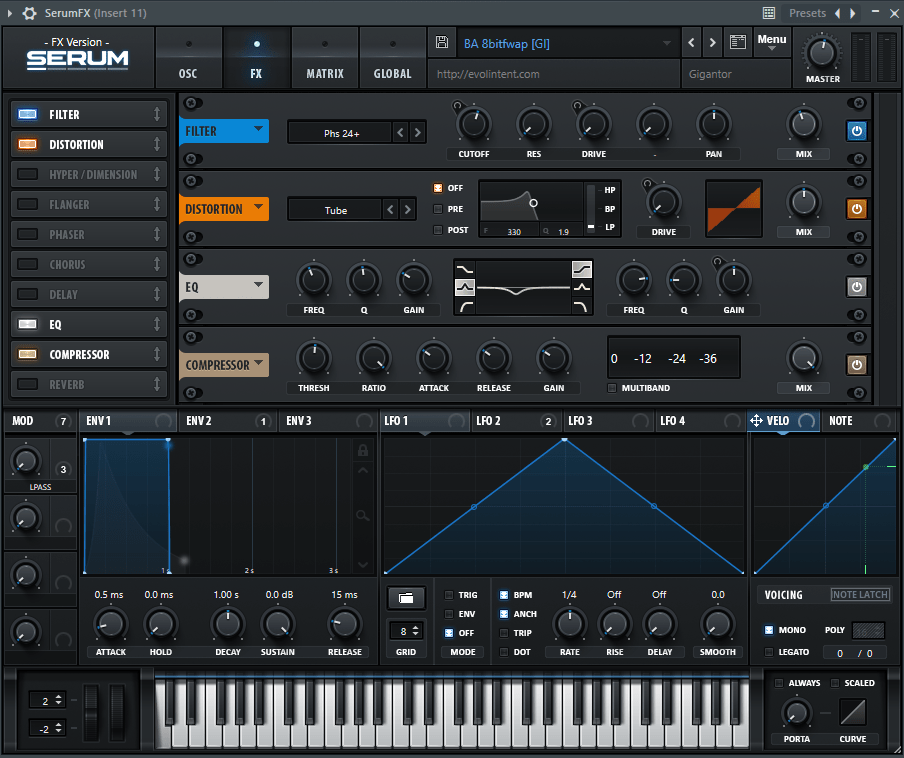The image size is (904, 758).
Task: Click the NOTE LATCH button
Action: (860, 594)
